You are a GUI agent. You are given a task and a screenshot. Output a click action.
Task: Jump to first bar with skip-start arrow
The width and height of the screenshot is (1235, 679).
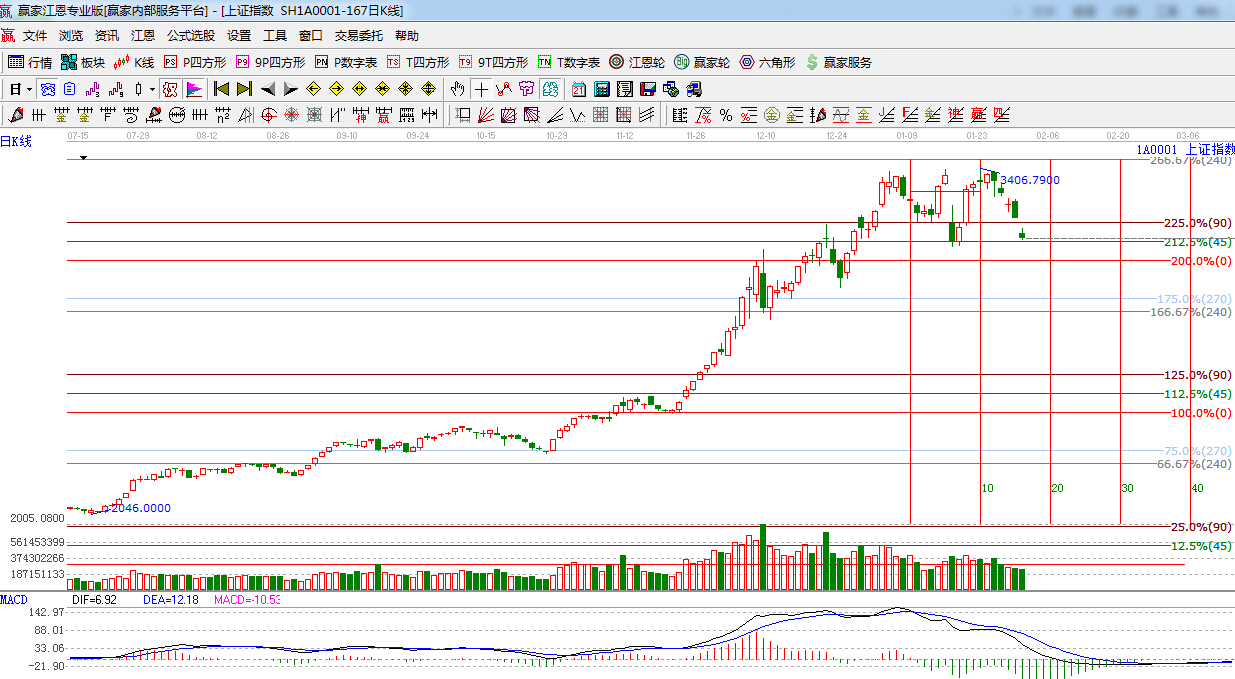(x=221, y=89)
